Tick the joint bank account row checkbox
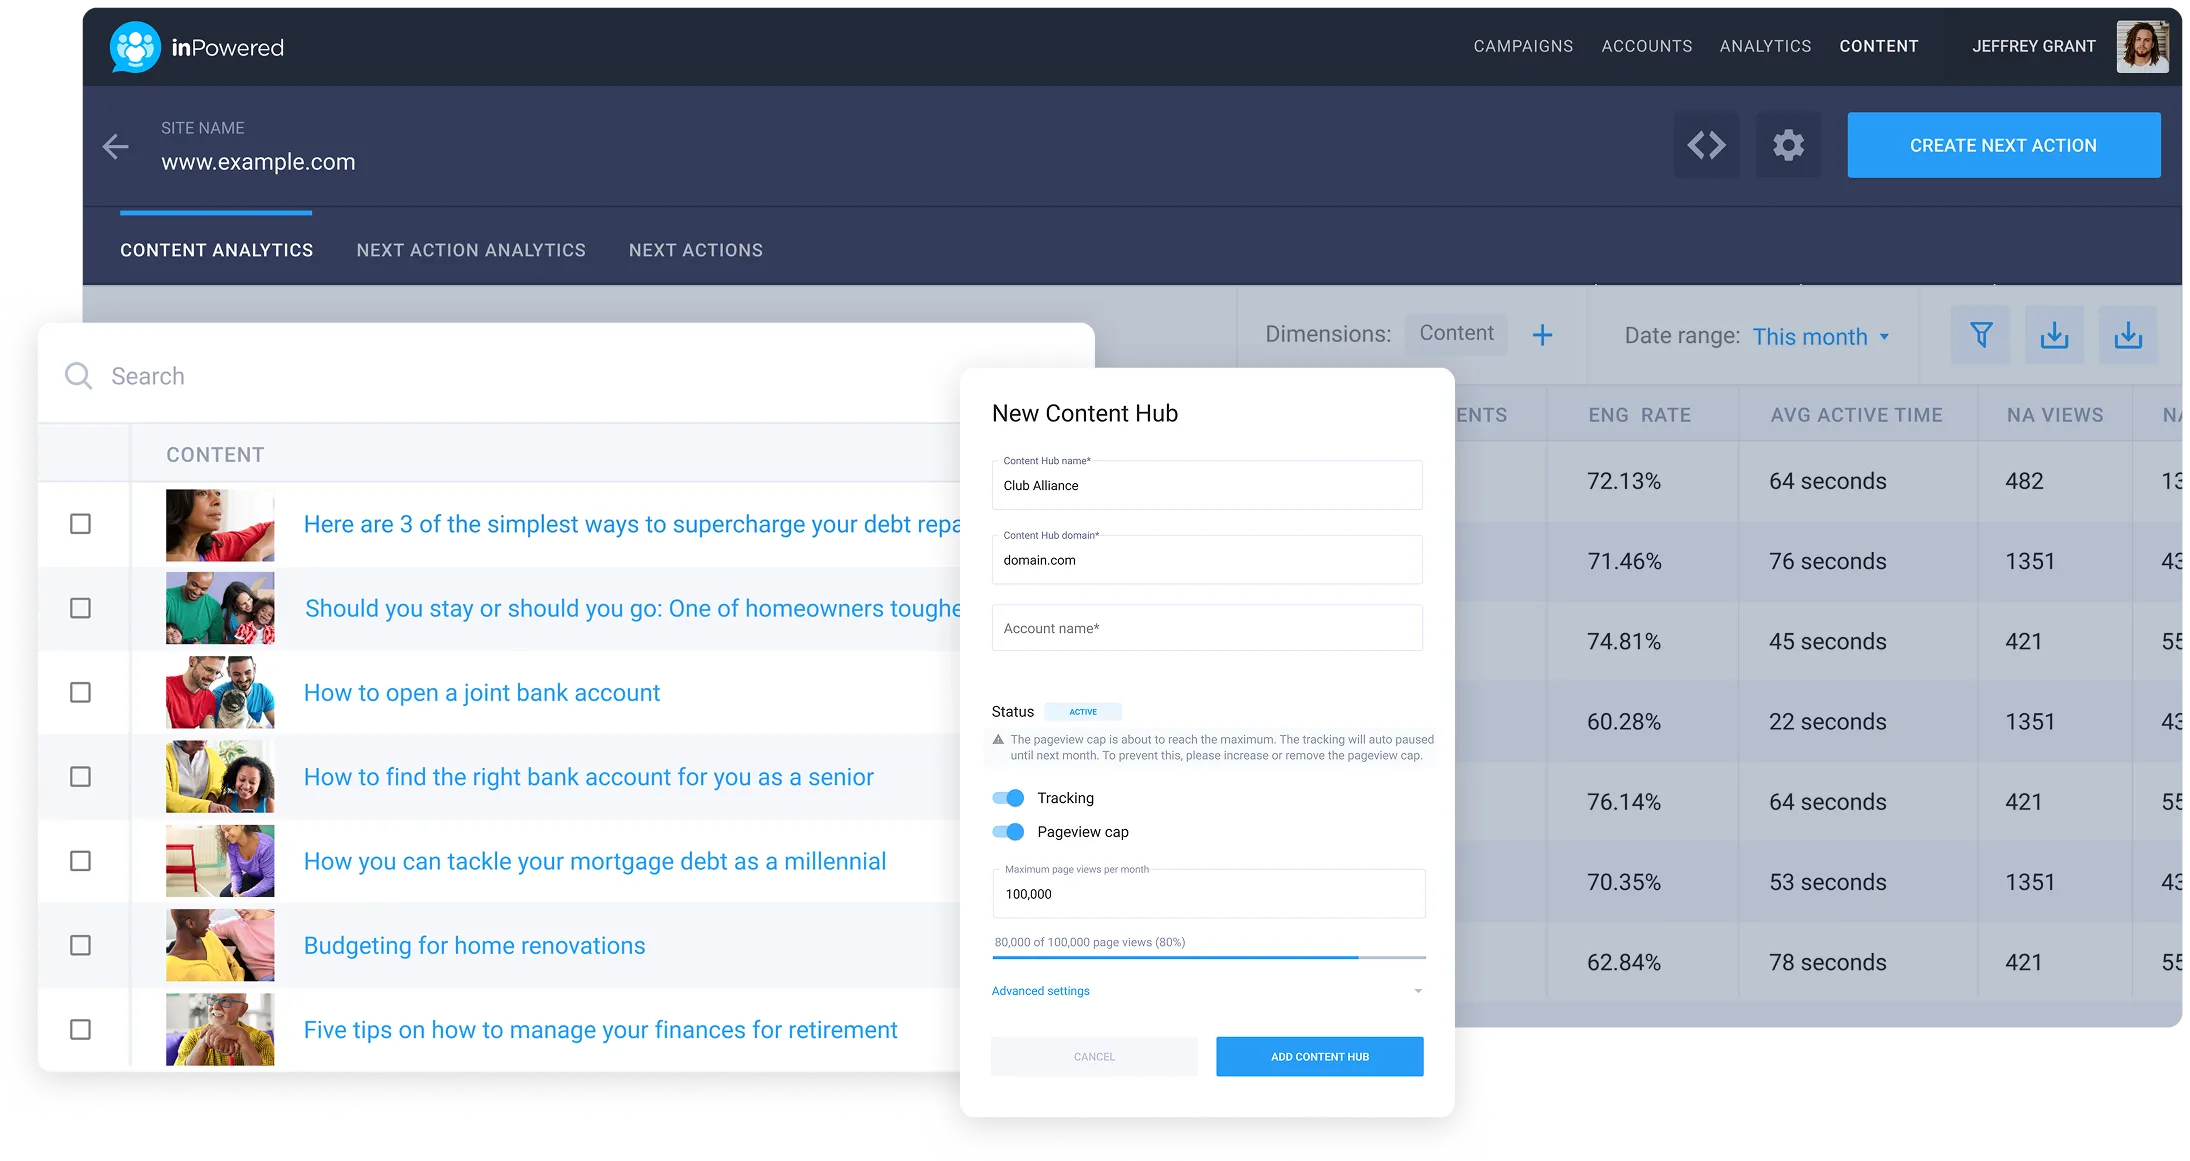2190x1161 pixels. (x=81, y=692)
